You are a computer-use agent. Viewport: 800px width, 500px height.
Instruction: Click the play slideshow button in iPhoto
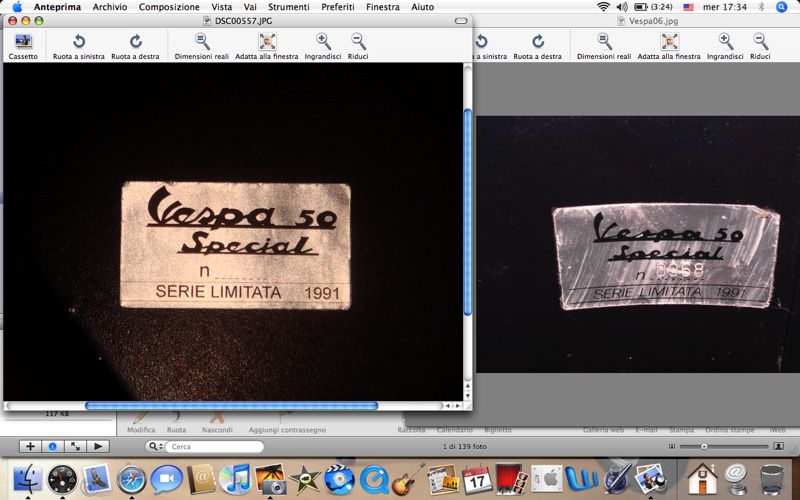pyautogui.click(x=97, y=446)
